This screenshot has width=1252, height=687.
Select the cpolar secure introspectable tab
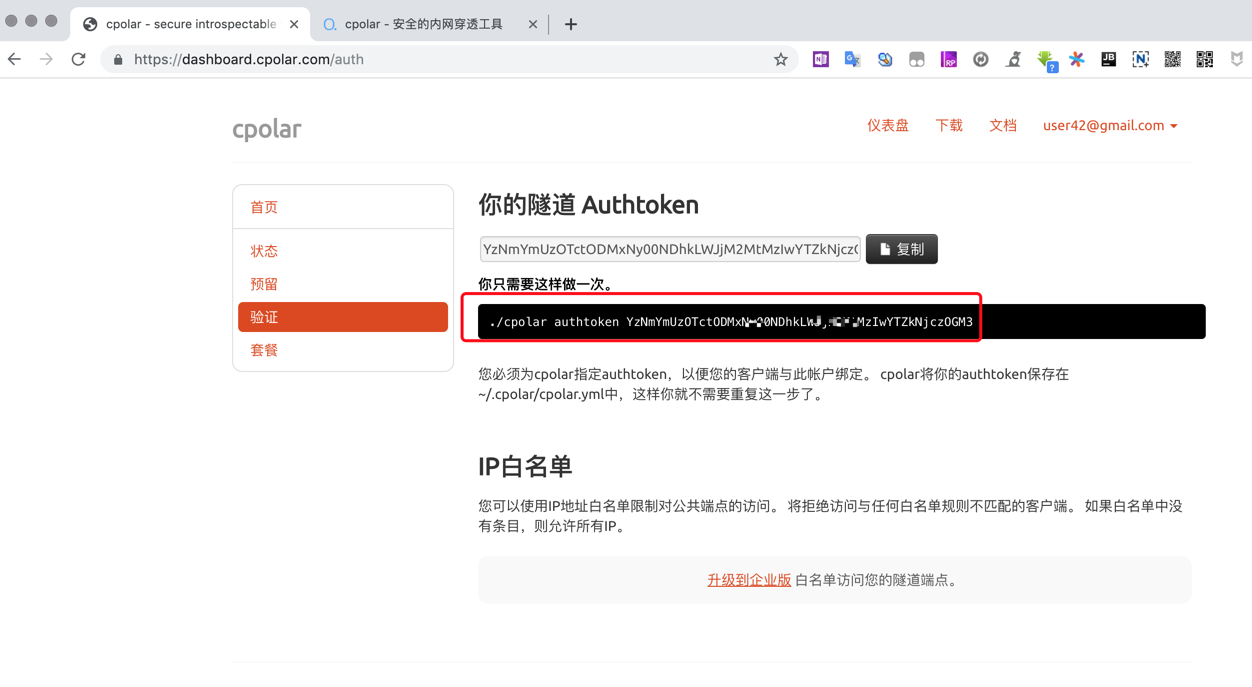coord(190,24)
